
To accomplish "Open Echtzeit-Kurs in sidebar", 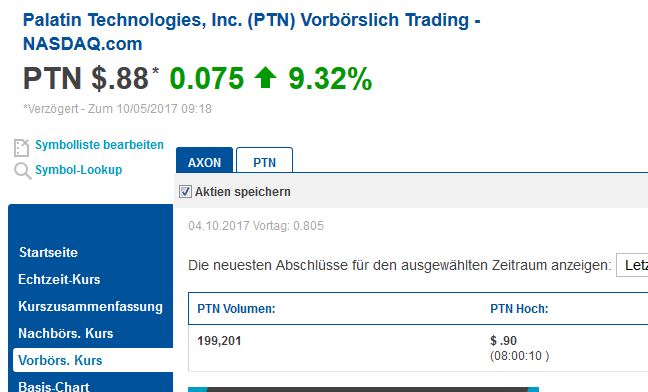I will tap(59, 279).
